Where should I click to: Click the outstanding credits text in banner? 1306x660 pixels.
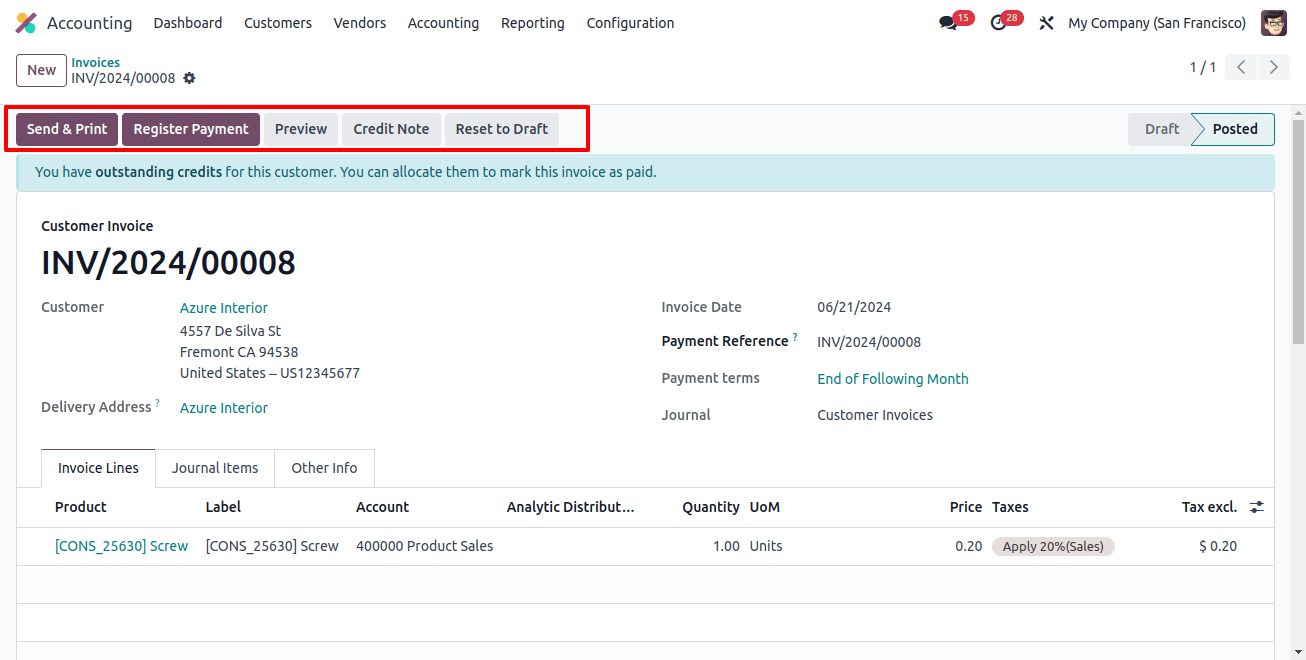(159, 172)
